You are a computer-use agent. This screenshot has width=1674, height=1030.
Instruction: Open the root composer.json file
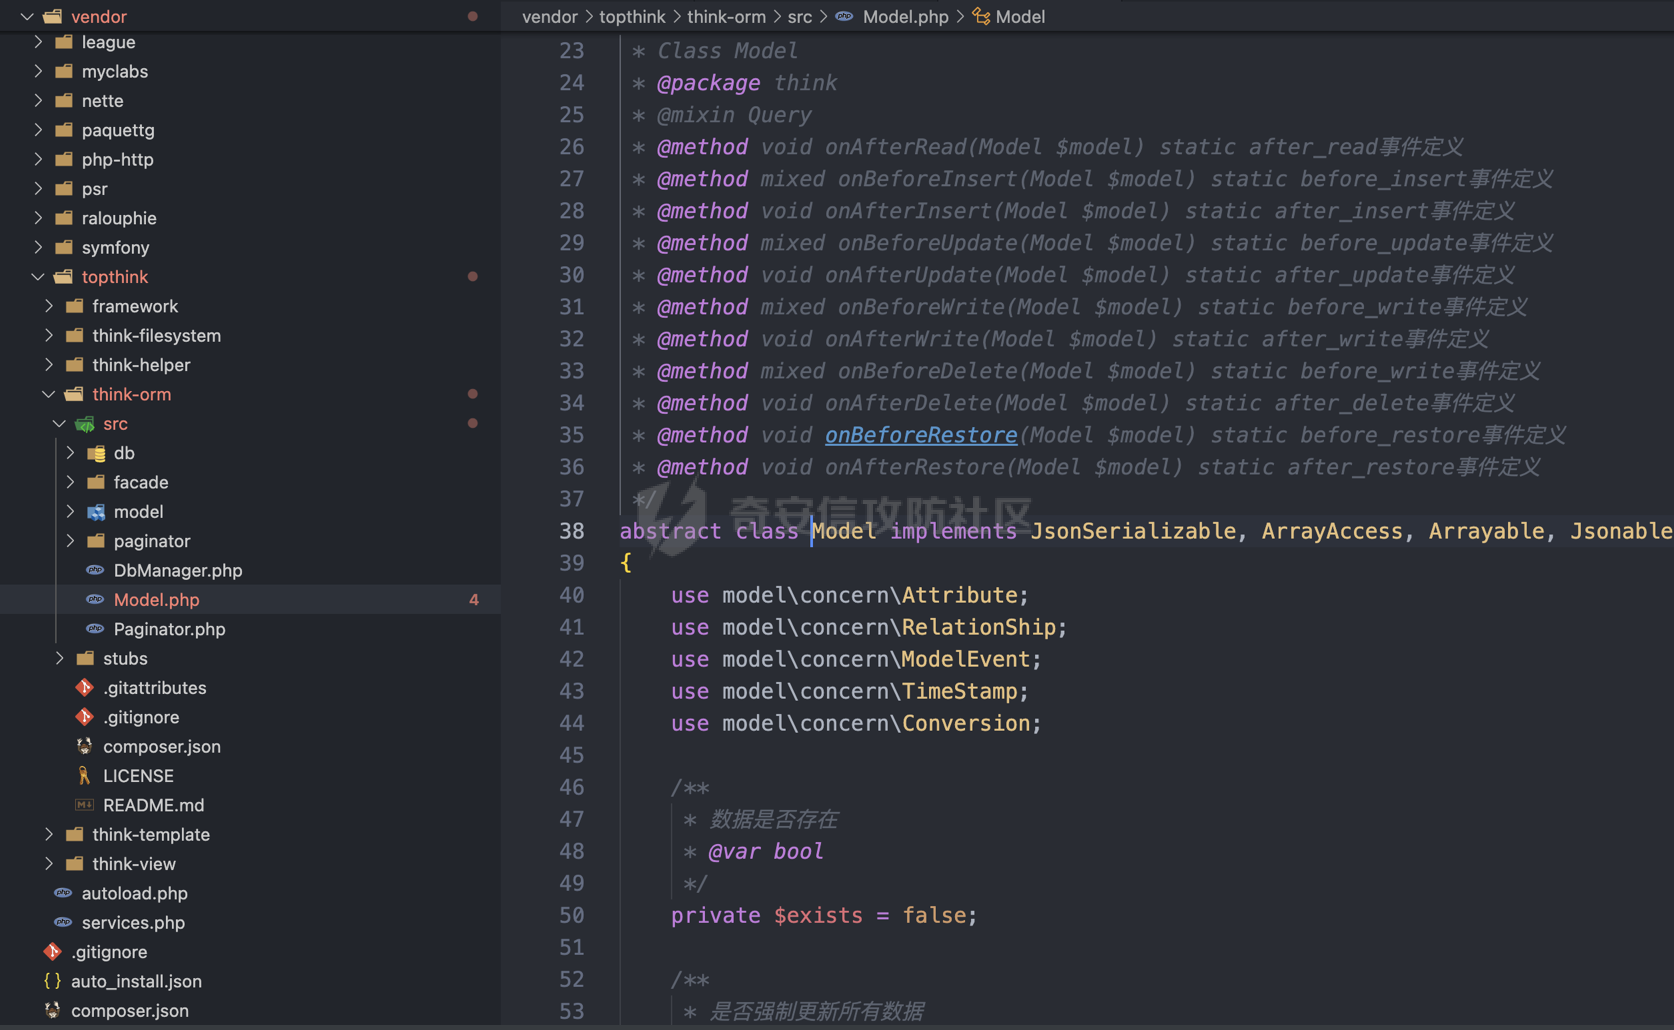(130, 1011)
